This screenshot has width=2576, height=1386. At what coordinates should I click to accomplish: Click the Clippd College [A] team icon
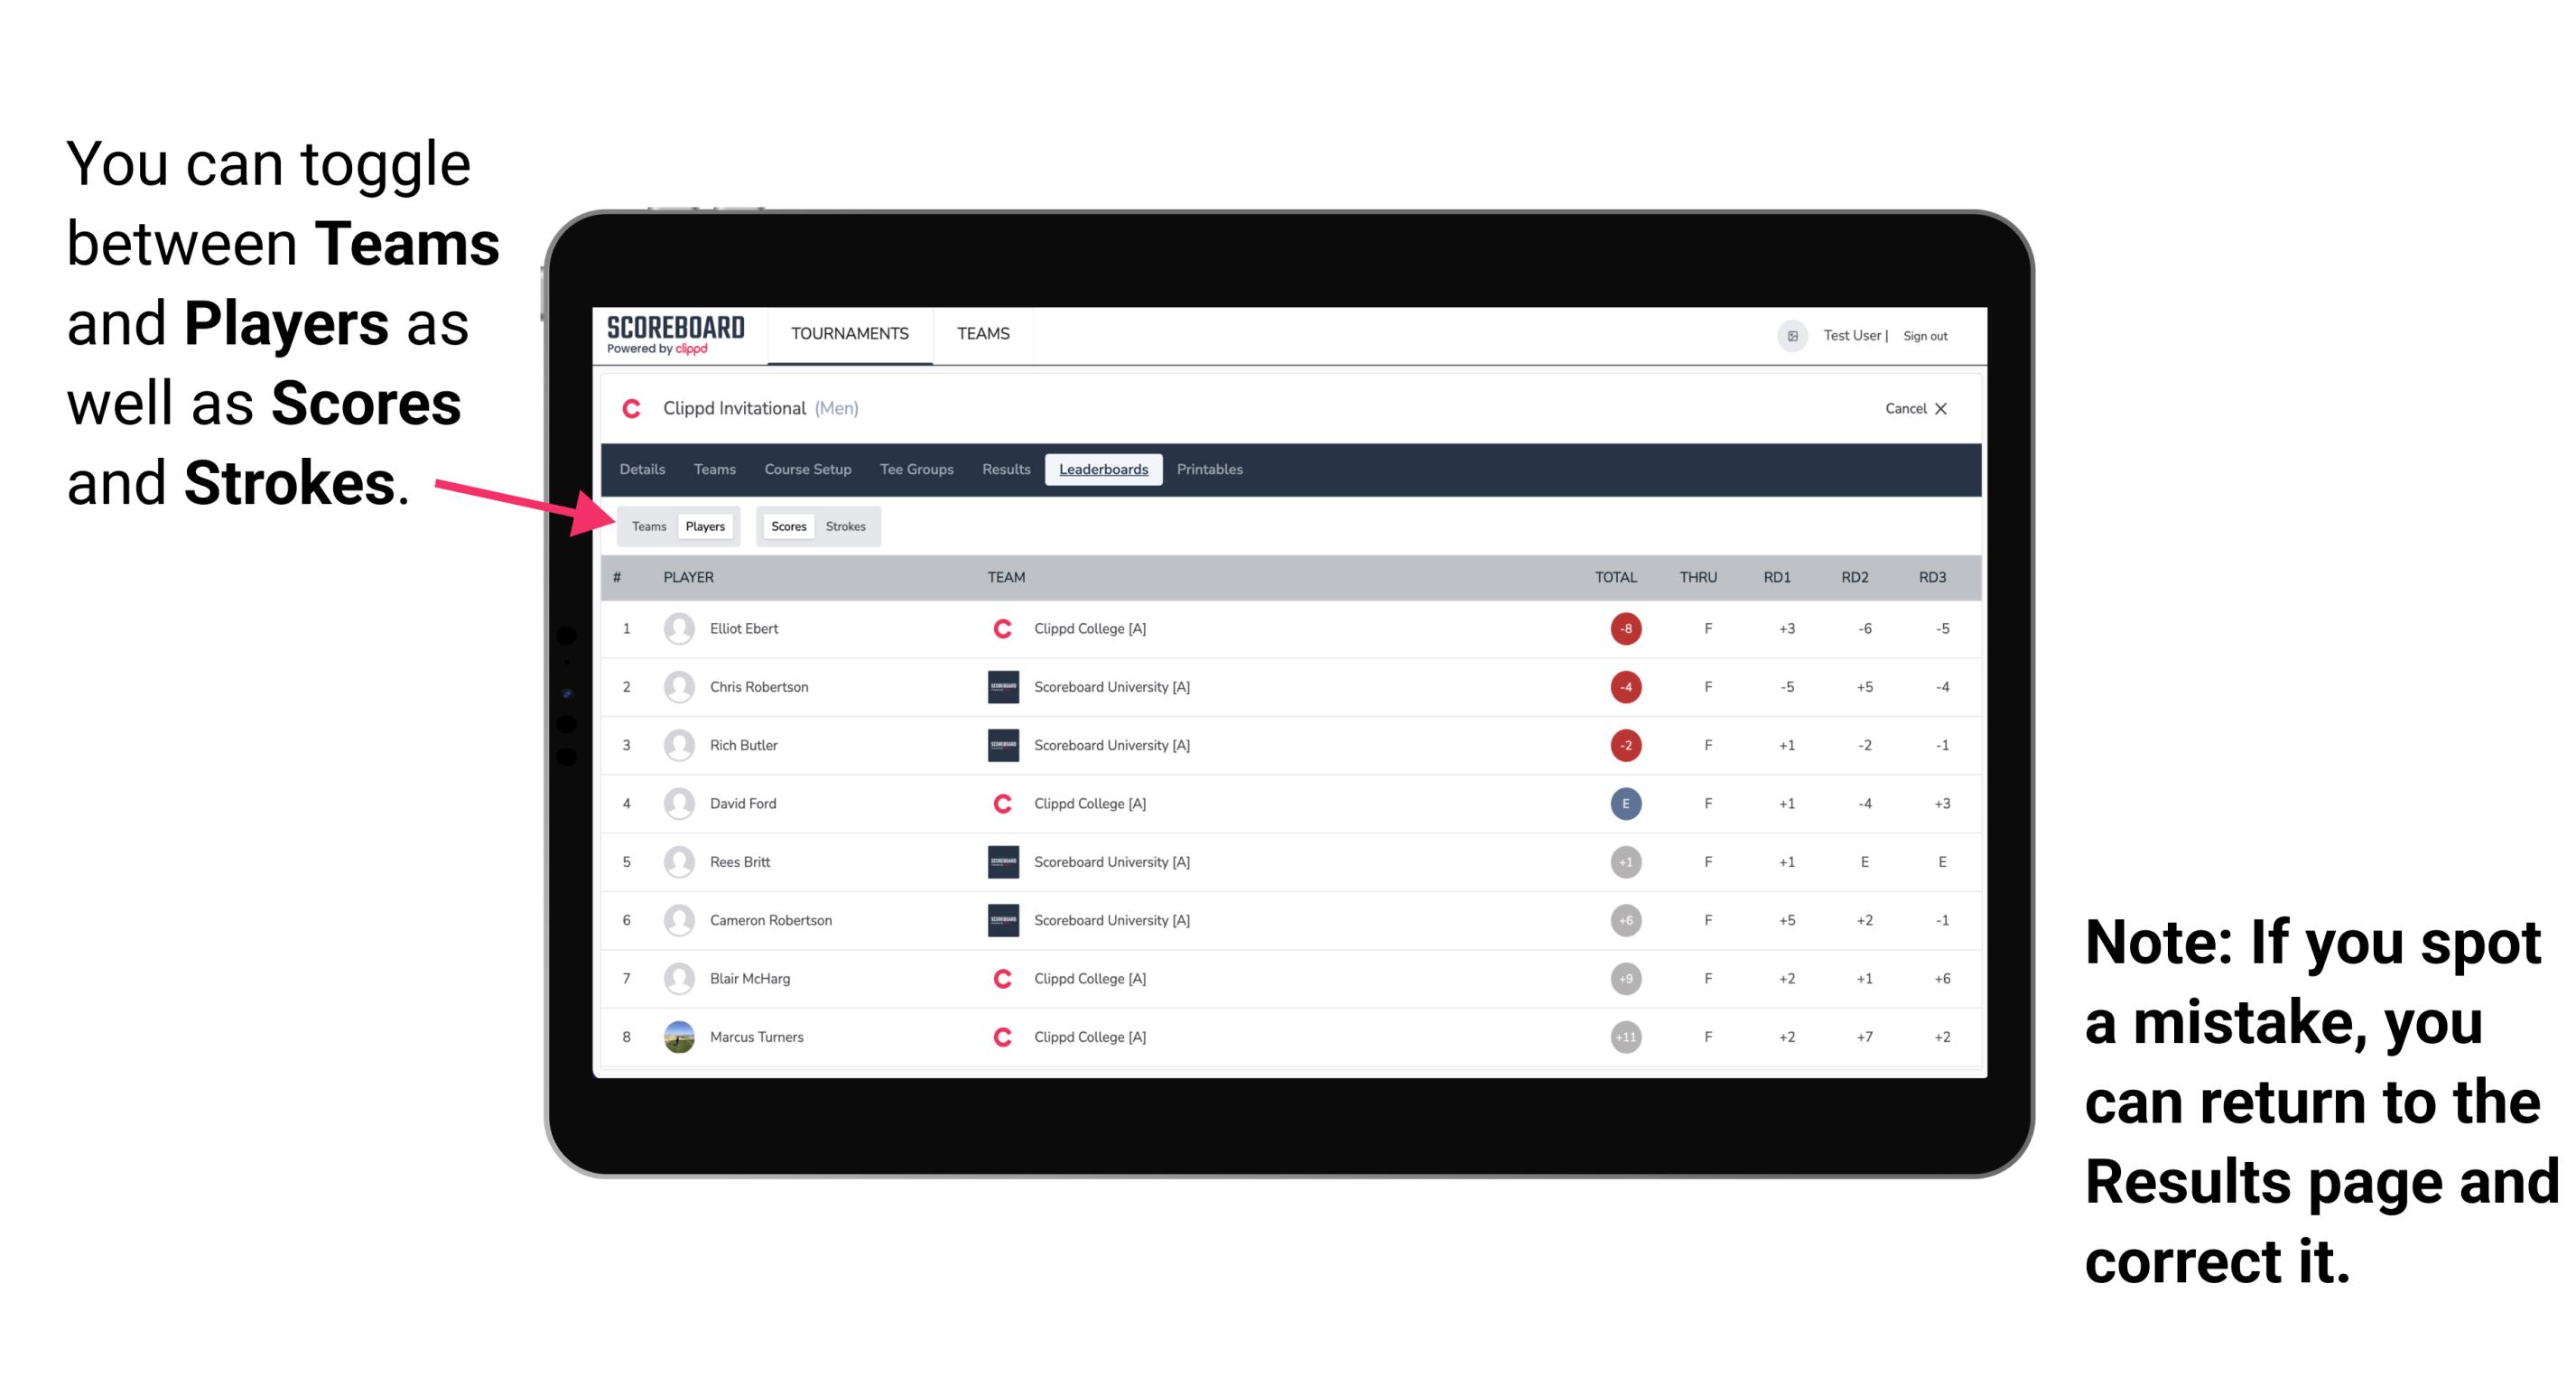tap(1000, 628)
